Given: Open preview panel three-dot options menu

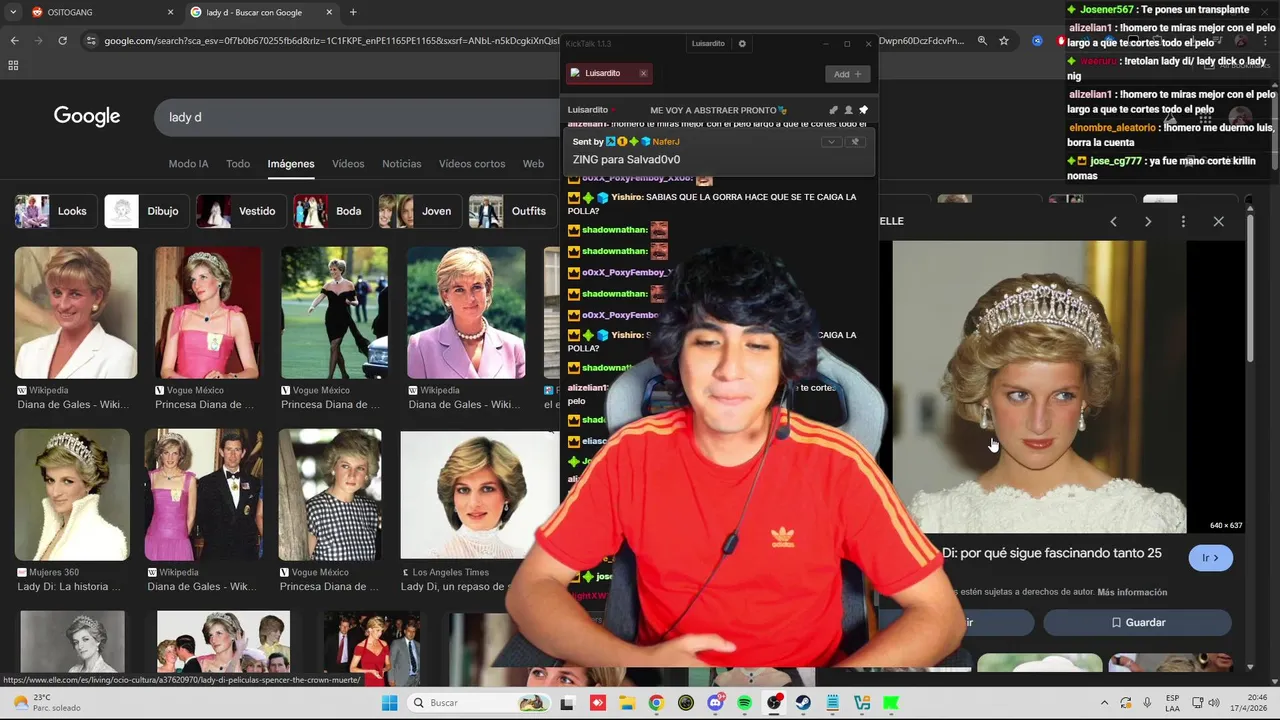Looking at the screenshot, I should (x=1183, y=221).
